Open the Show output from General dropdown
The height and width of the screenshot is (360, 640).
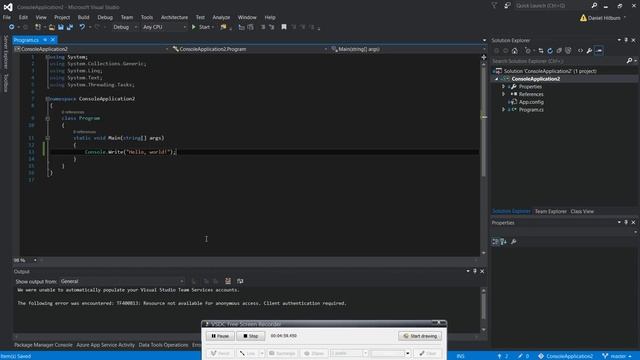(x=122, y=281)
